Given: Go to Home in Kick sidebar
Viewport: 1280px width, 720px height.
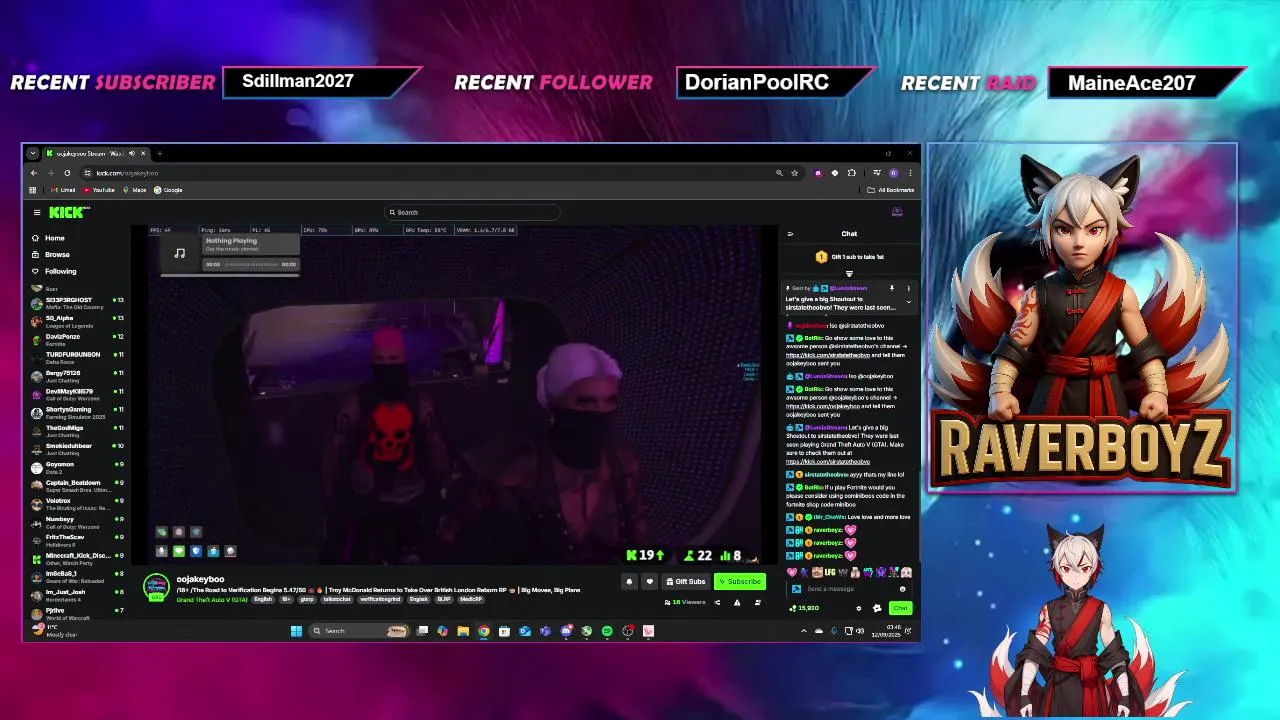Looking at the screenshot, I should 47,238.
